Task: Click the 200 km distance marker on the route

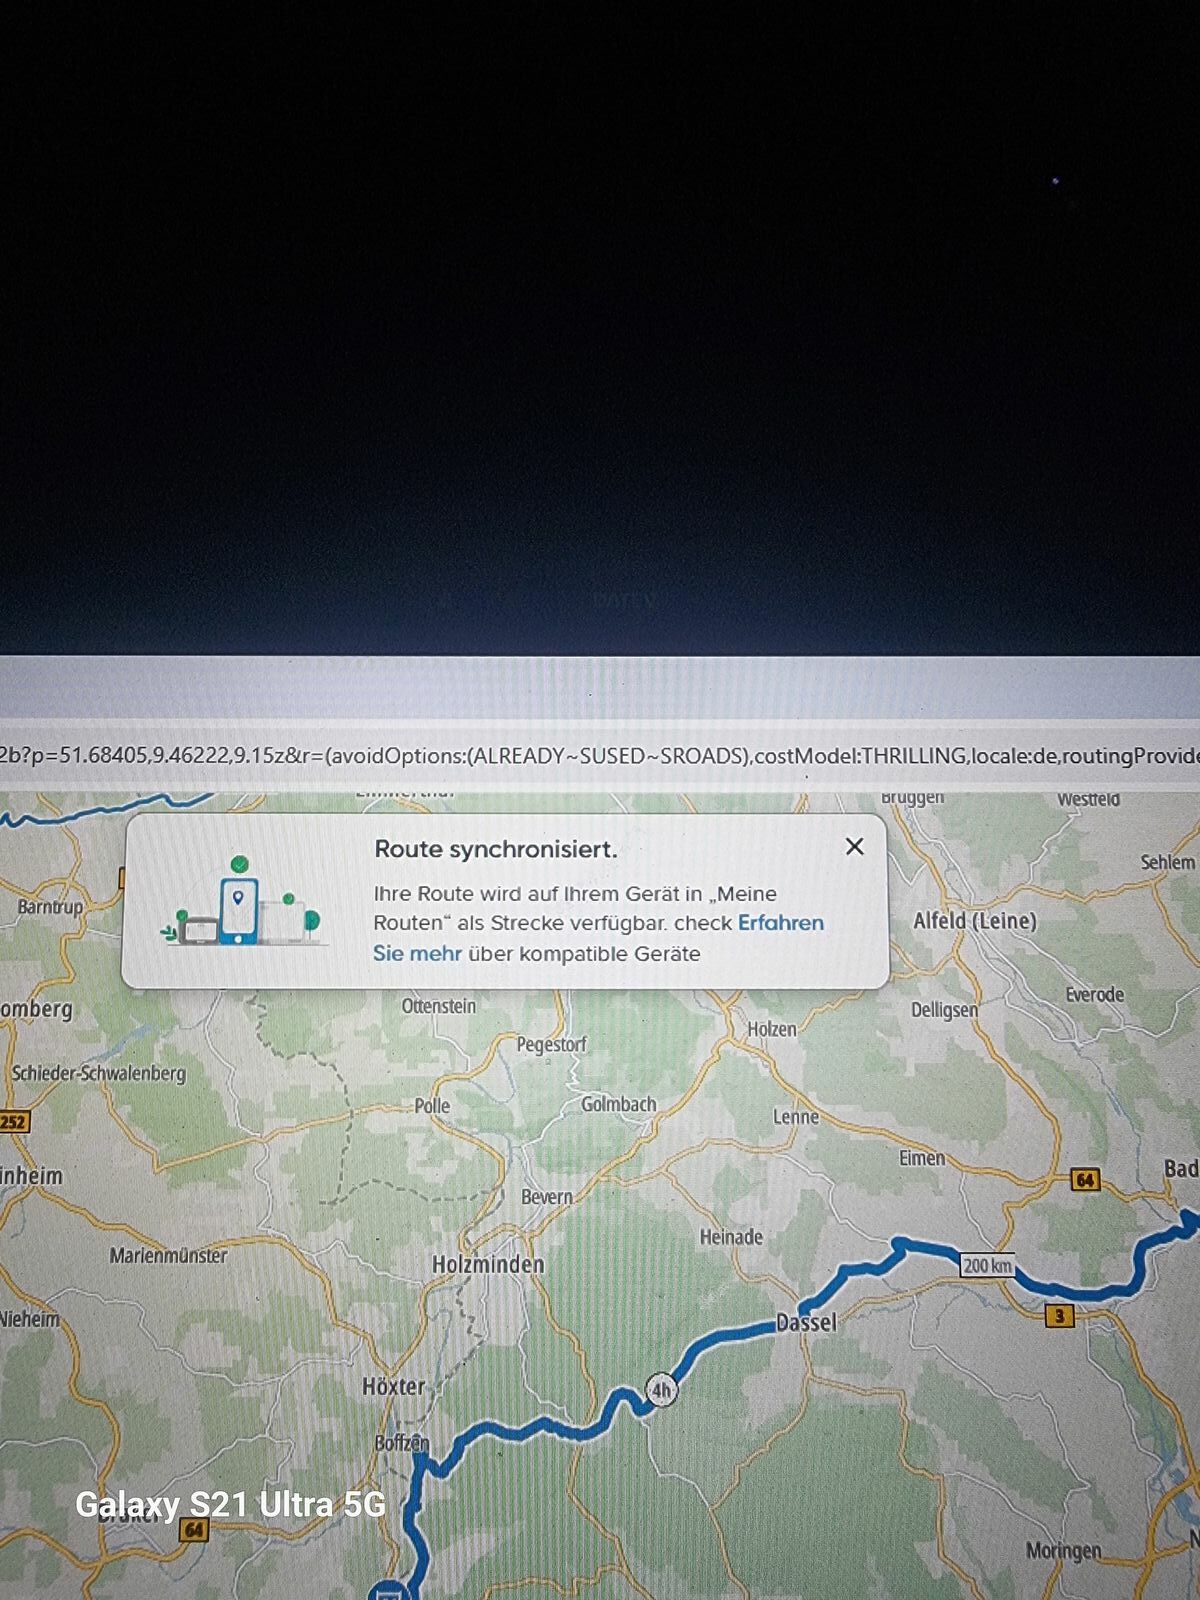Action: (x=987, y=1265)
